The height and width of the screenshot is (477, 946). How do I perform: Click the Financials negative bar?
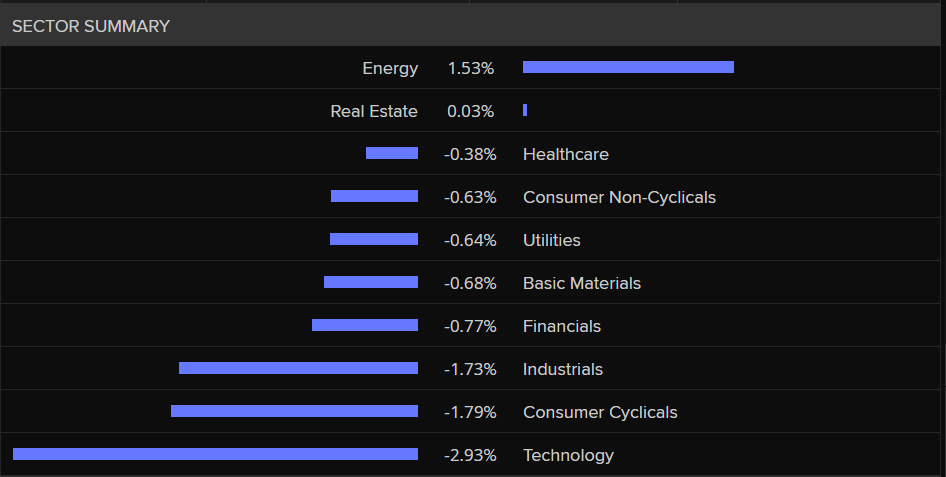pos(364,325)
